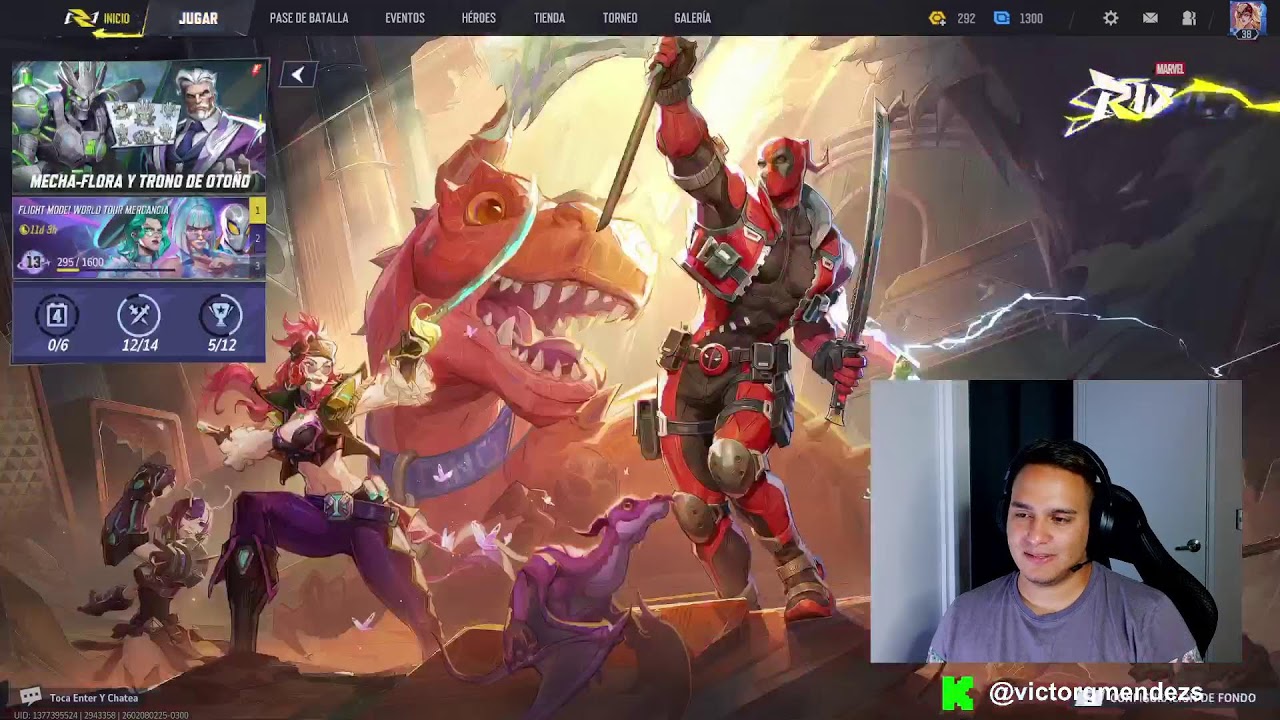Select the Jugar tab

(198, 18)
